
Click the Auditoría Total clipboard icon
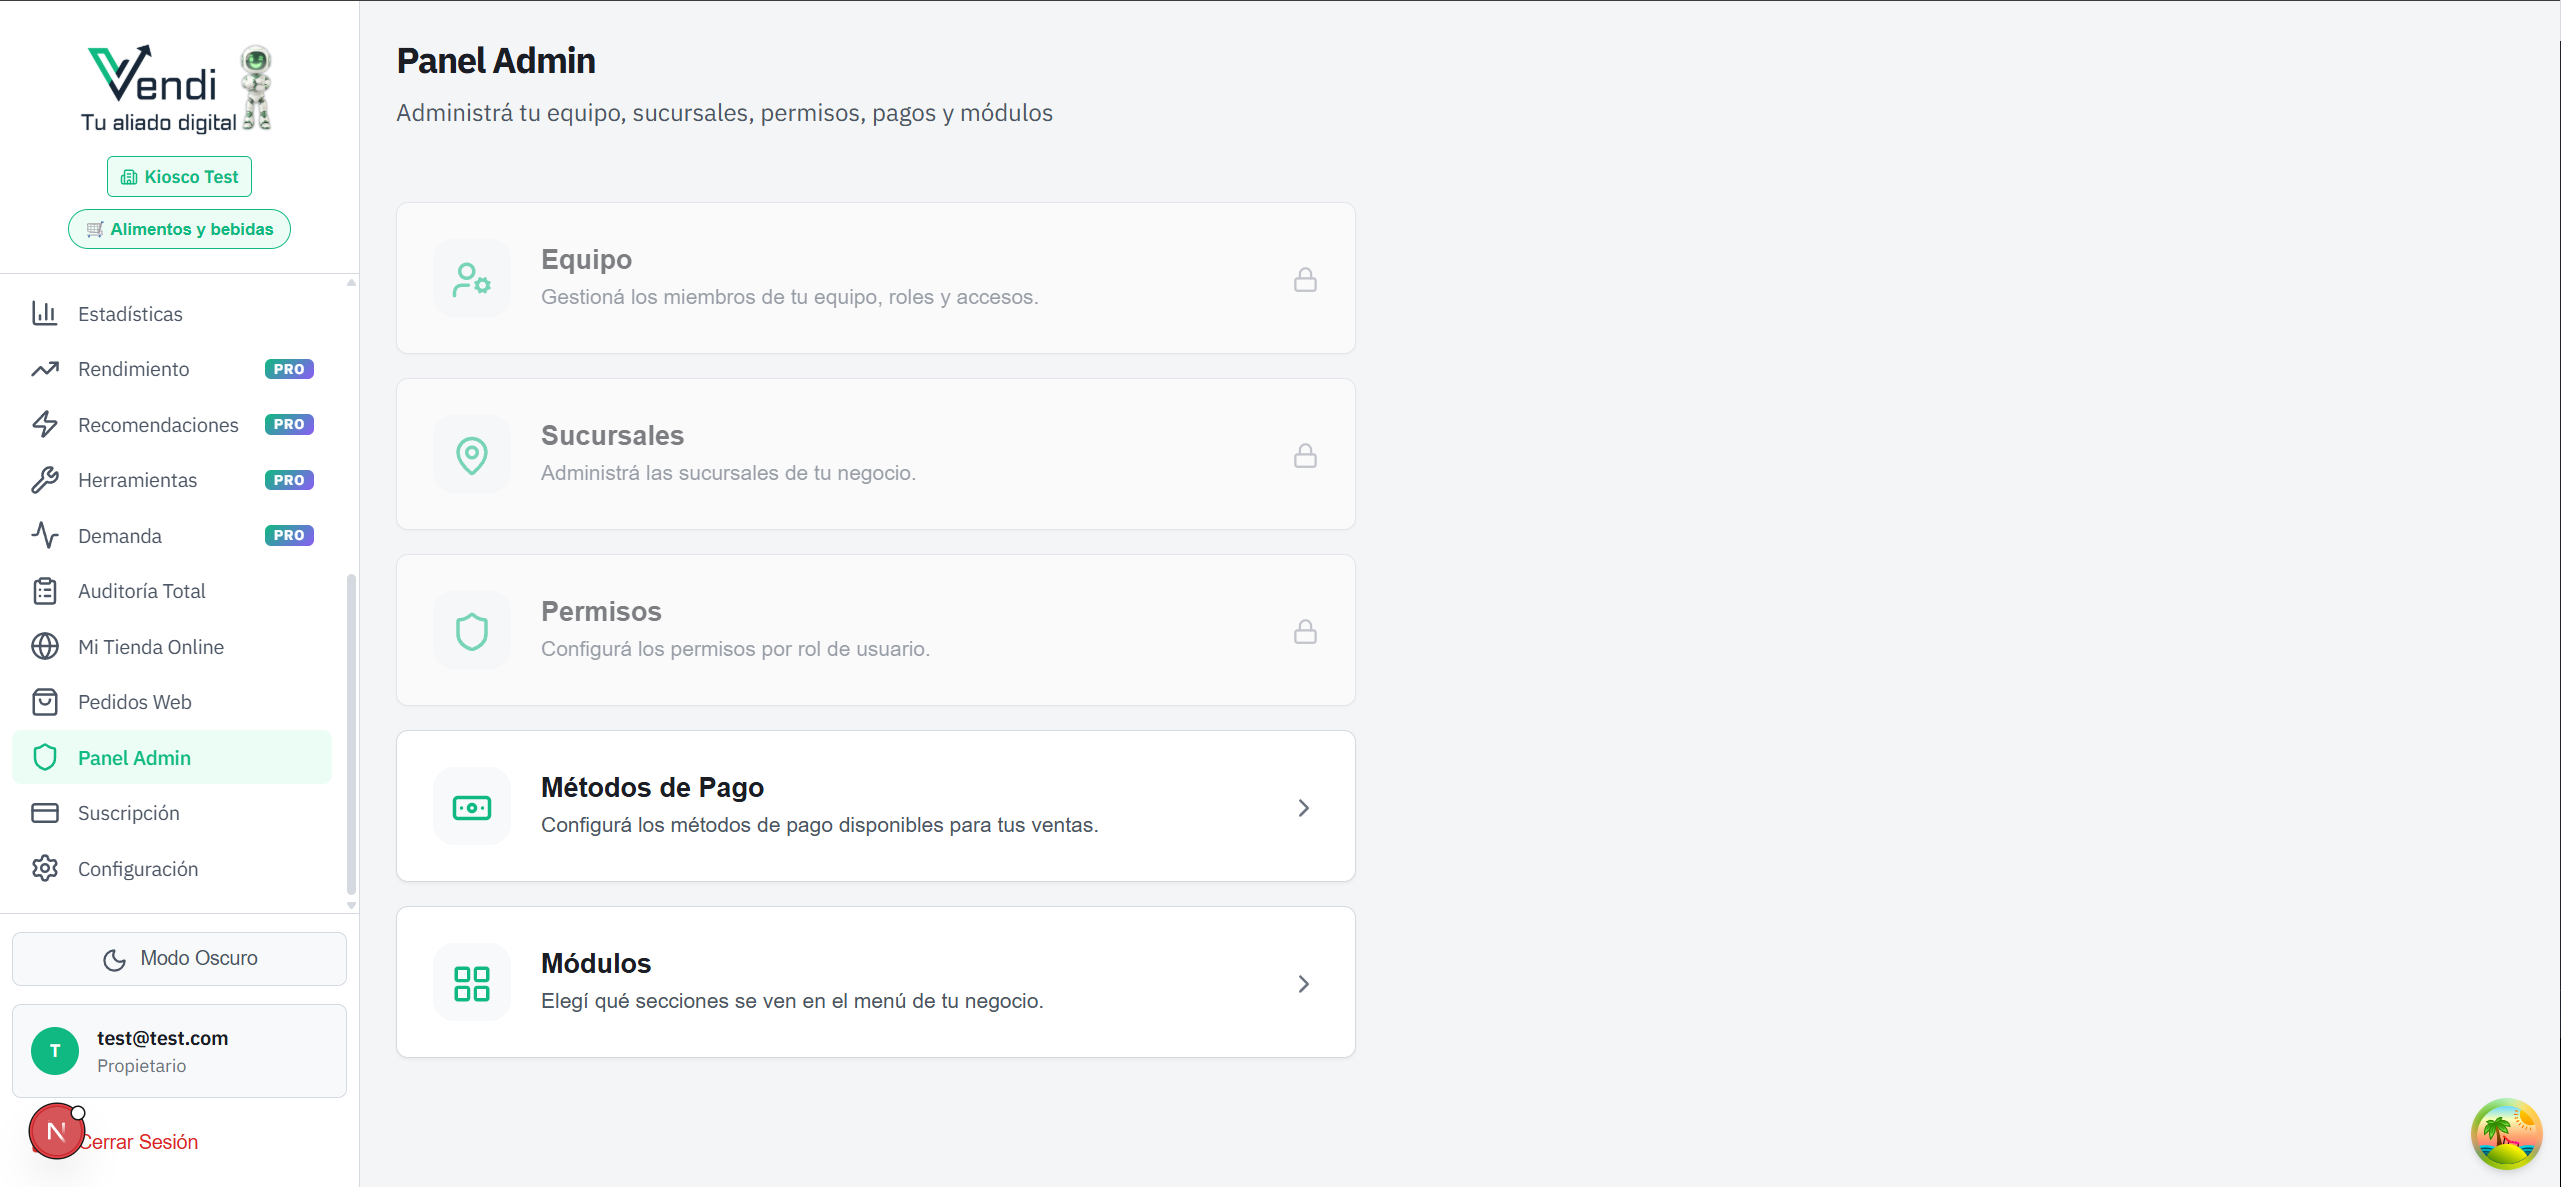click(46, 591)
